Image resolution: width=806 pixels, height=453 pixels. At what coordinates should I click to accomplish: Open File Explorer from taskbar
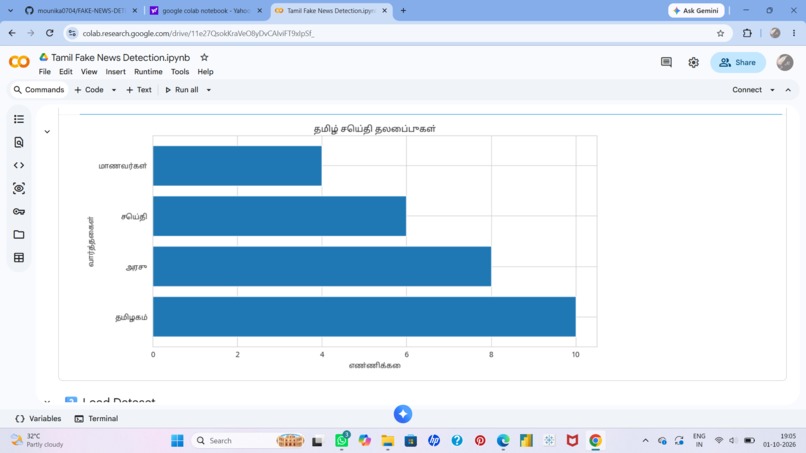388,441
